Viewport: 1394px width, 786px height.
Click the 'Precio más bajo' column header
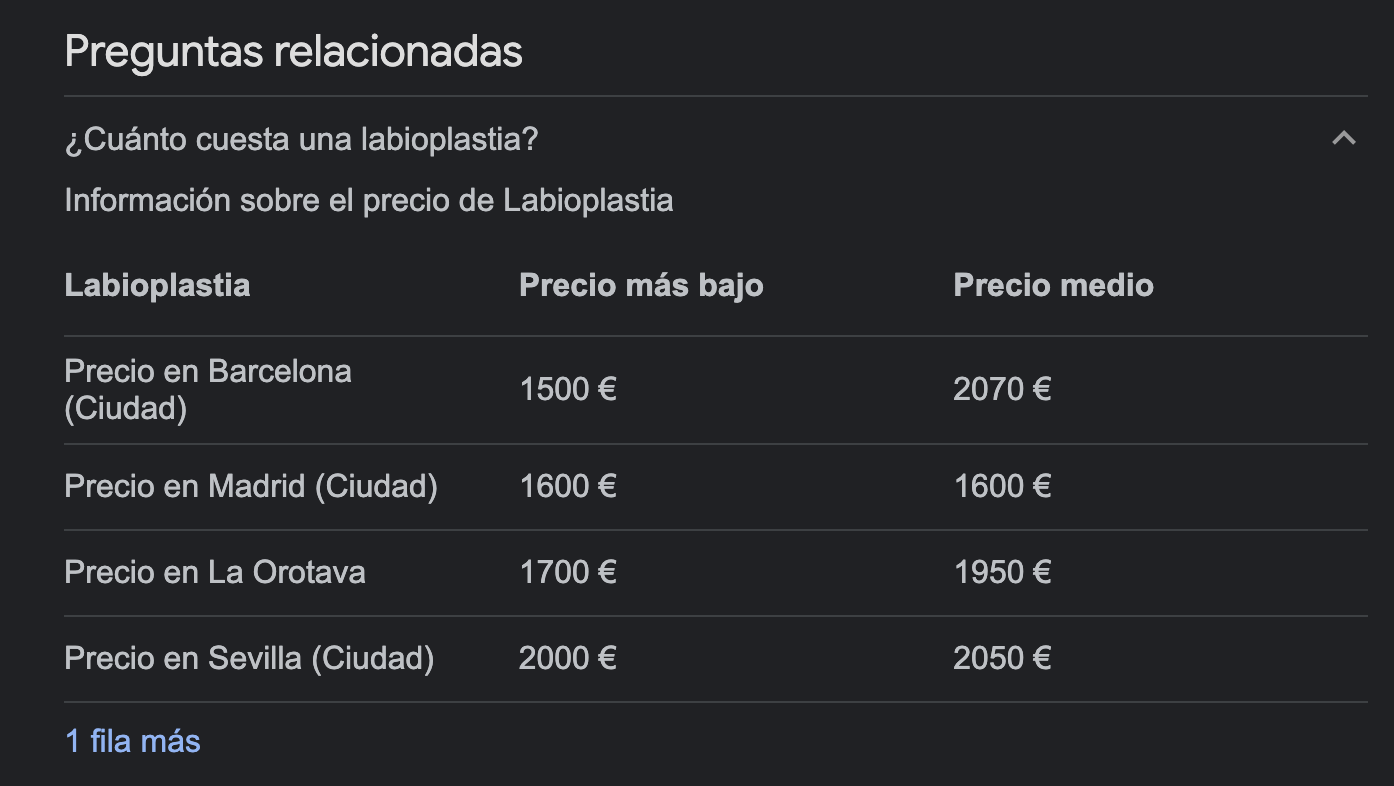641,285
